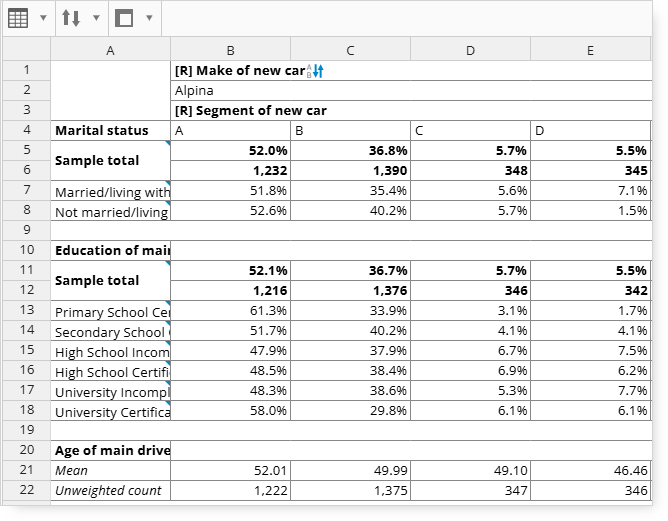Click the window frame icon in the toolbar
The width and height of the screenshot is (668, 521).
coord(124,18)
